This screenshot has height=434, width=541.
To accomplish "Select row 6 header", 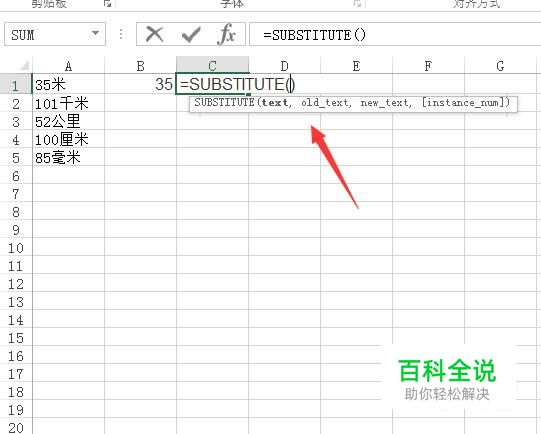I will pyautogui.click(x=16, y=175).
